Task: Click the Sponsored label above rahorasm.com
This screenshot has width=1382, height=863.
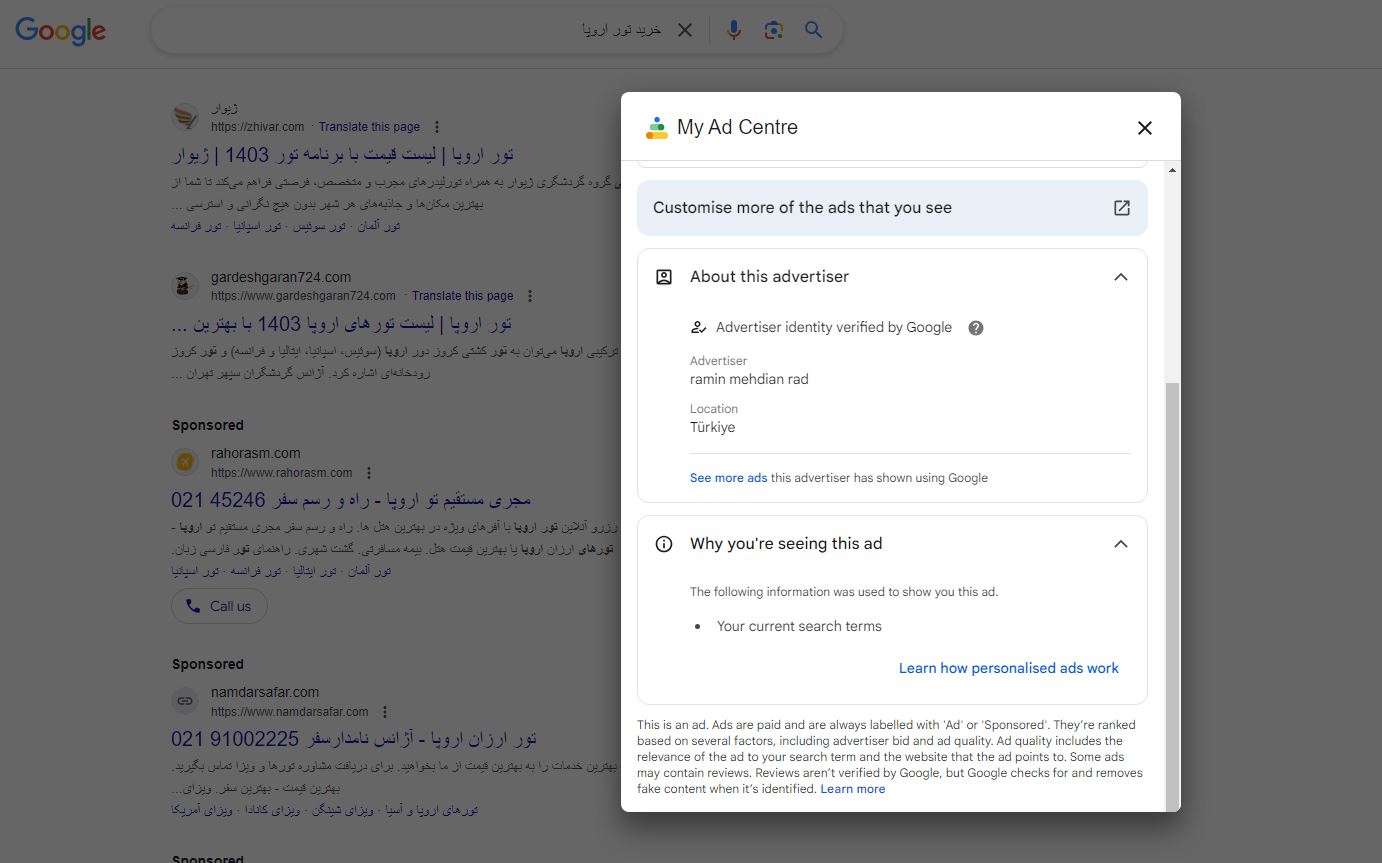Action: [x=207, y=425]
